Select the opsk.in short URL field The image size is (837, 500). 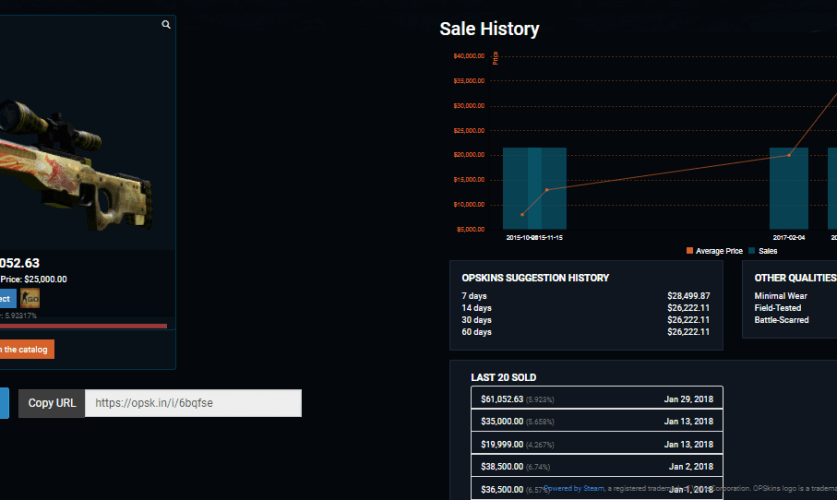[193, 403]
